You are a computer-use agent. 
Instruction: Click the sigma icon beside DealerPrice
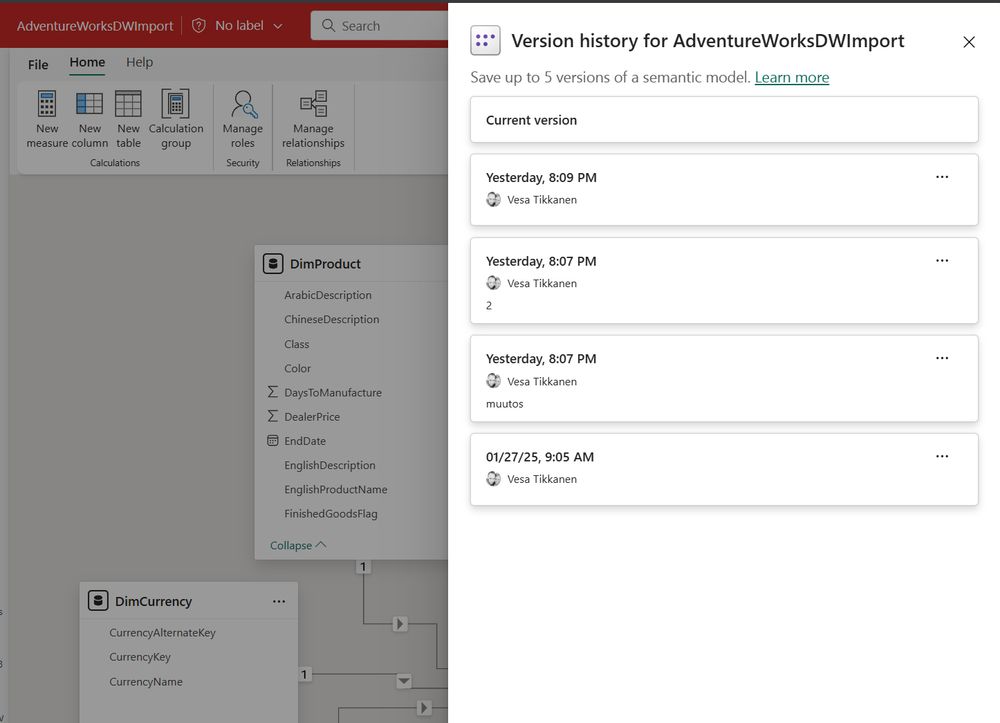coord(272,416)
